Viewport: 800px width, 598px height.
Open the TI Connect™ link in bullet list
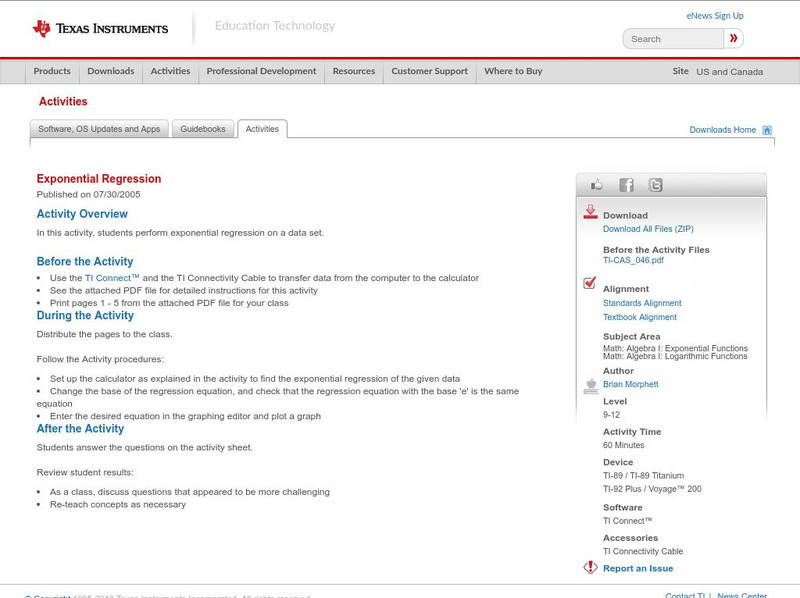tap(112, 278)
